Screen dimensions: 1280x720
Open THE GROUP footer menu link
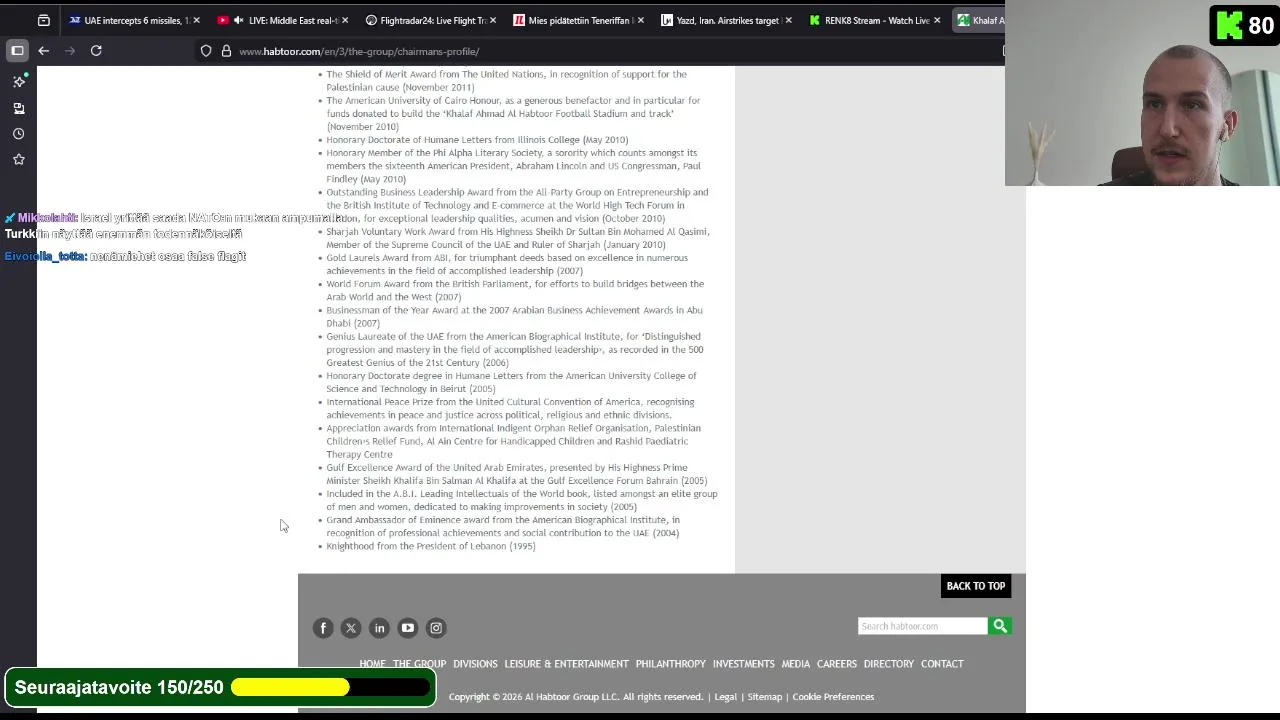pyautogui.click(x=419, y=664)
